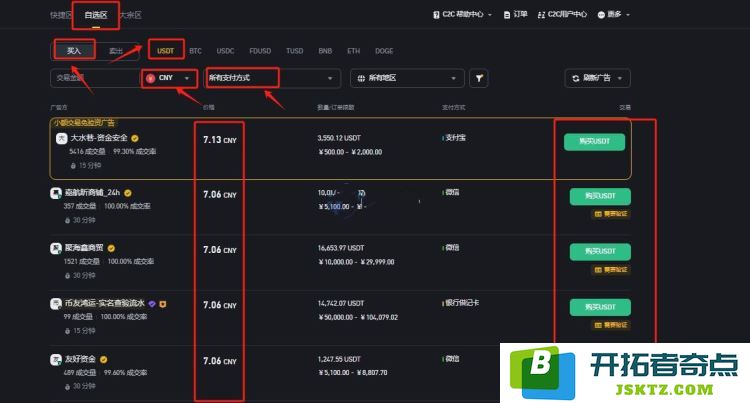This screenshot has width=750, height=403.
Task: Click the 16,653.97 USDT amount
Action: [341, 248]
